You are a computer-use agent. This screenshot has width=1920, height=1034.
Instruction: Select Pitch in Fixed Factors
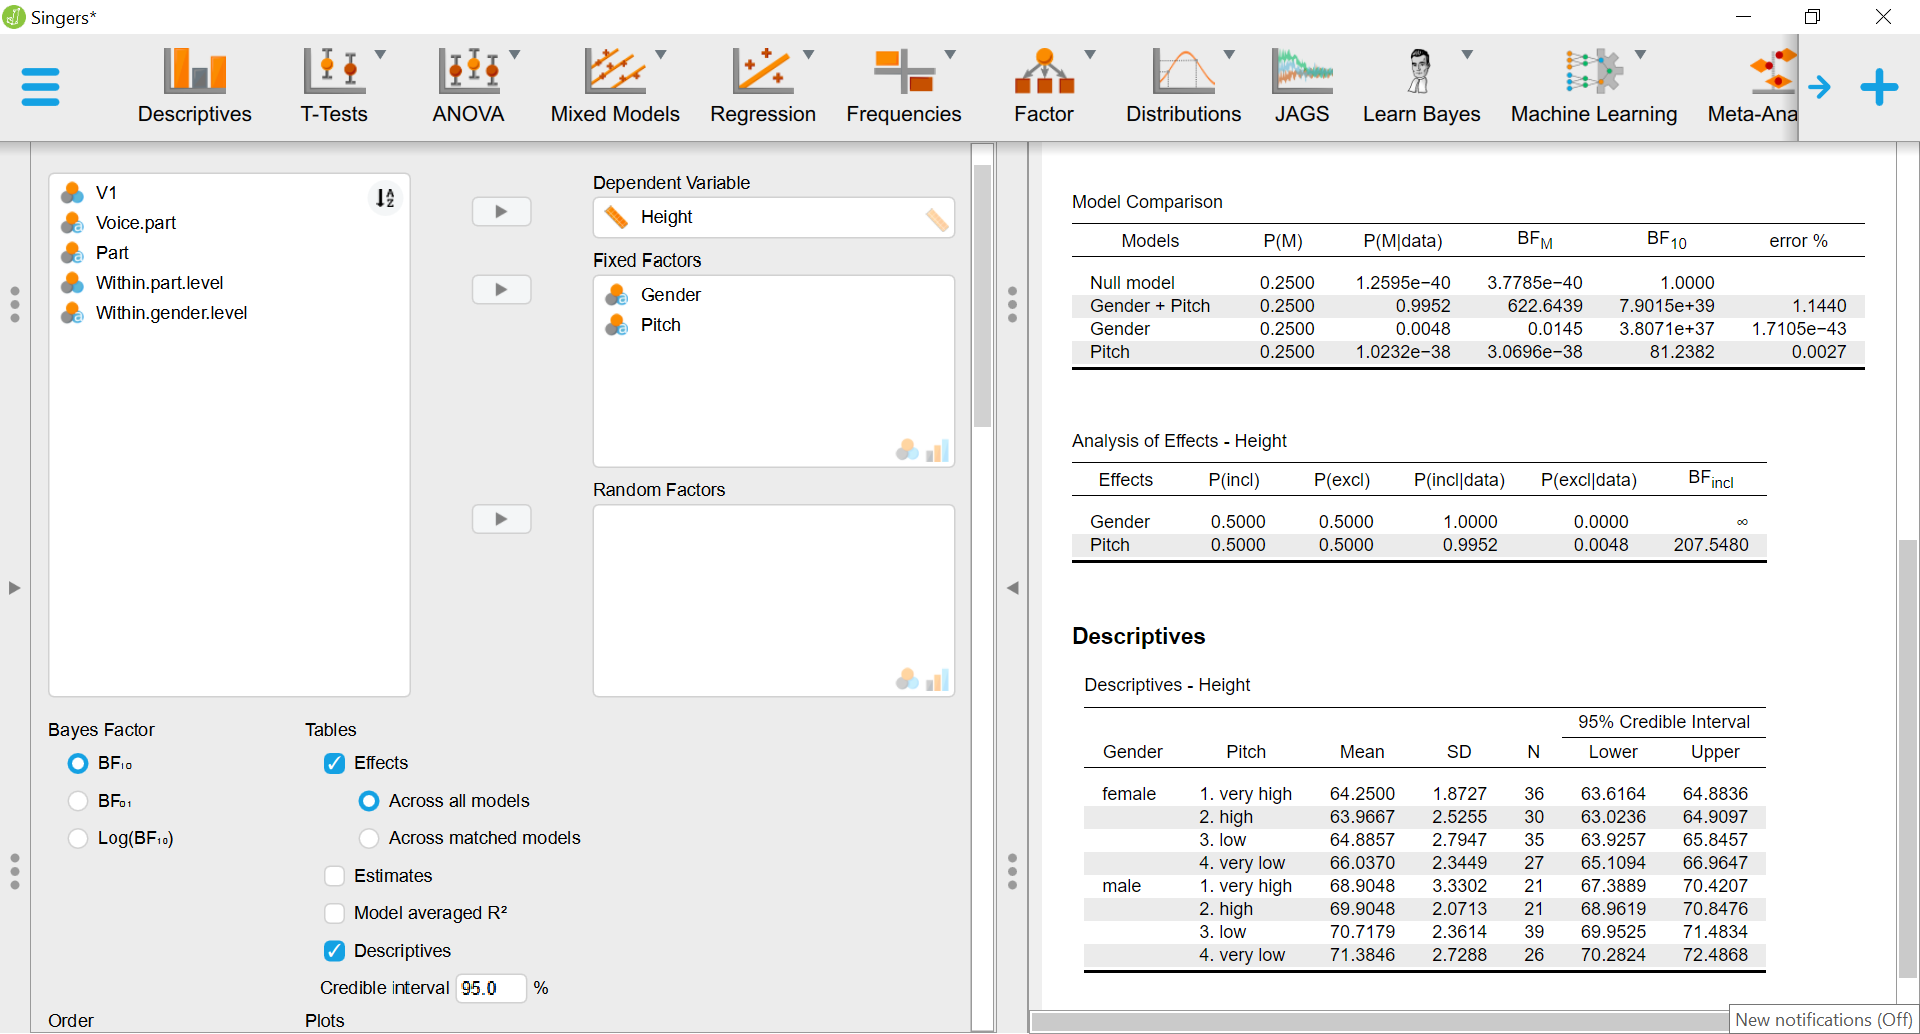773,325
